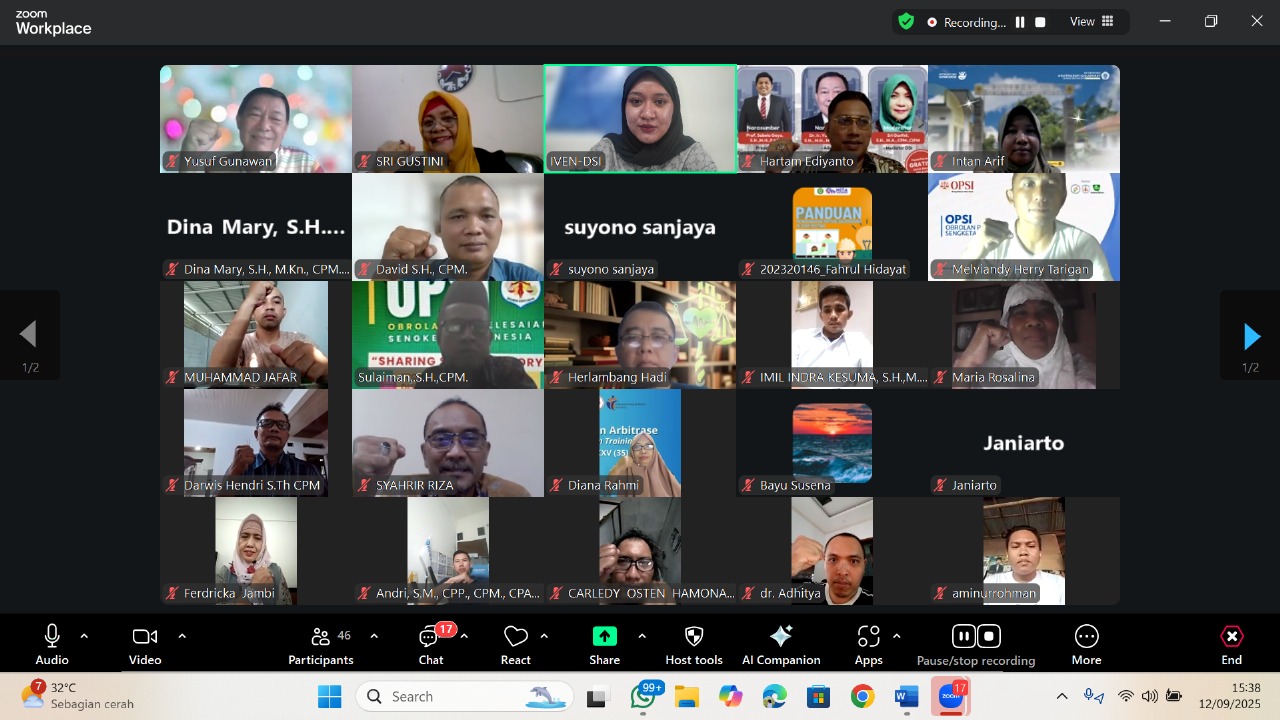Go to next page of participants

pyautogui.click(x=1250, y=337)
